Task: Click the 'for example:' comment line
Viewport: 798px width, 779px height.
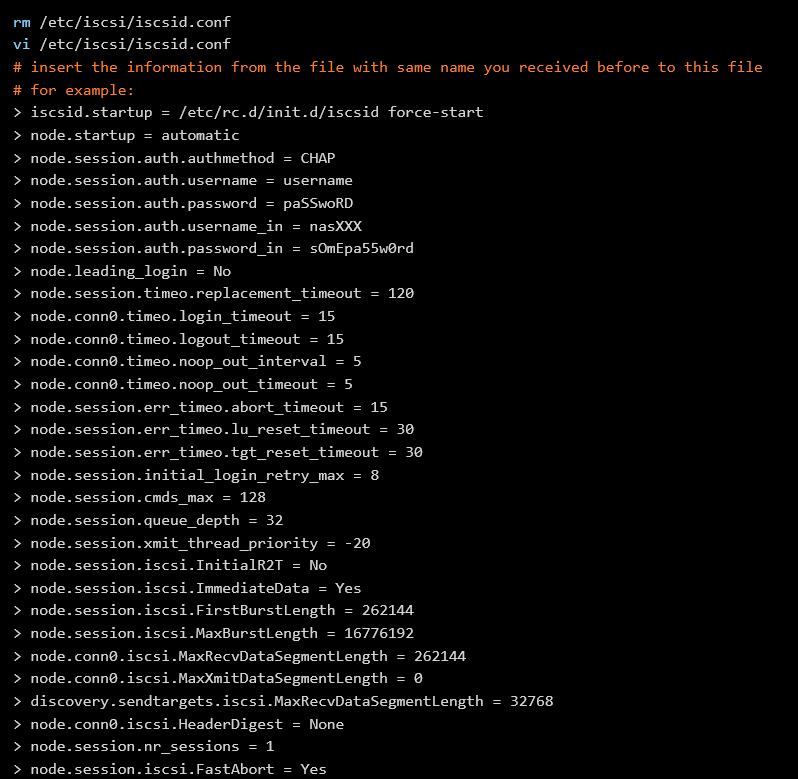Action: (73, 90)
